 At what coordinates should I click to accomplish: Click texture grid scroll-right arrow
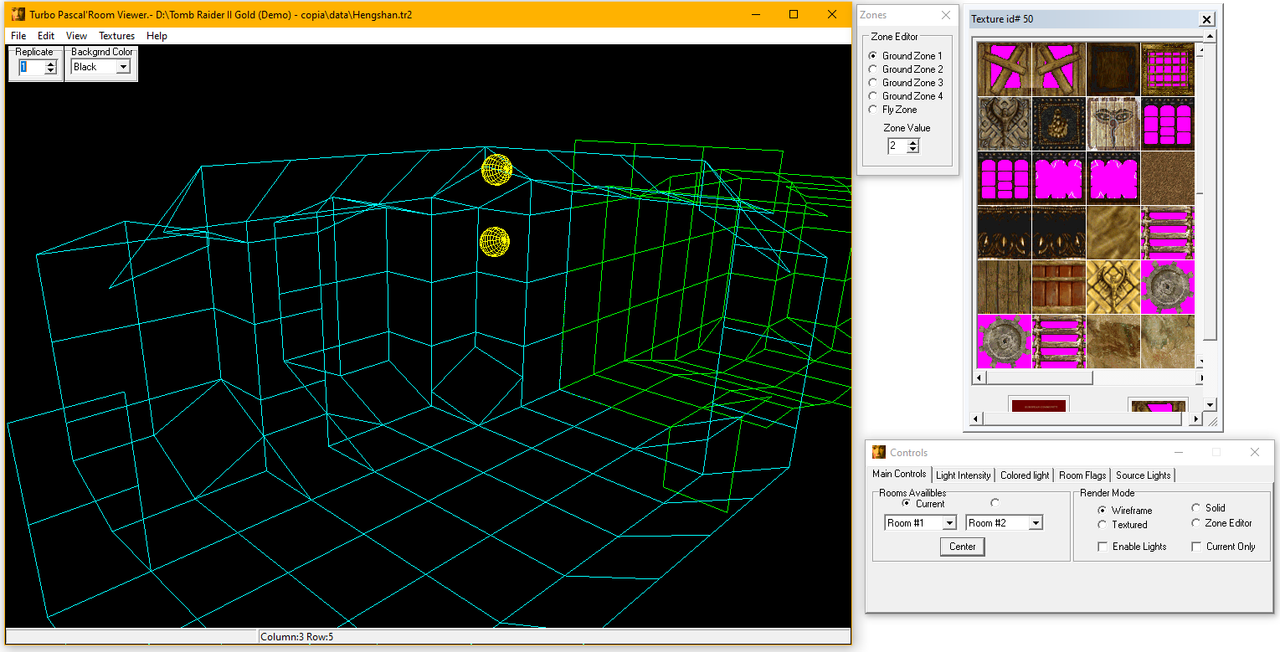tap(1202, 378)
